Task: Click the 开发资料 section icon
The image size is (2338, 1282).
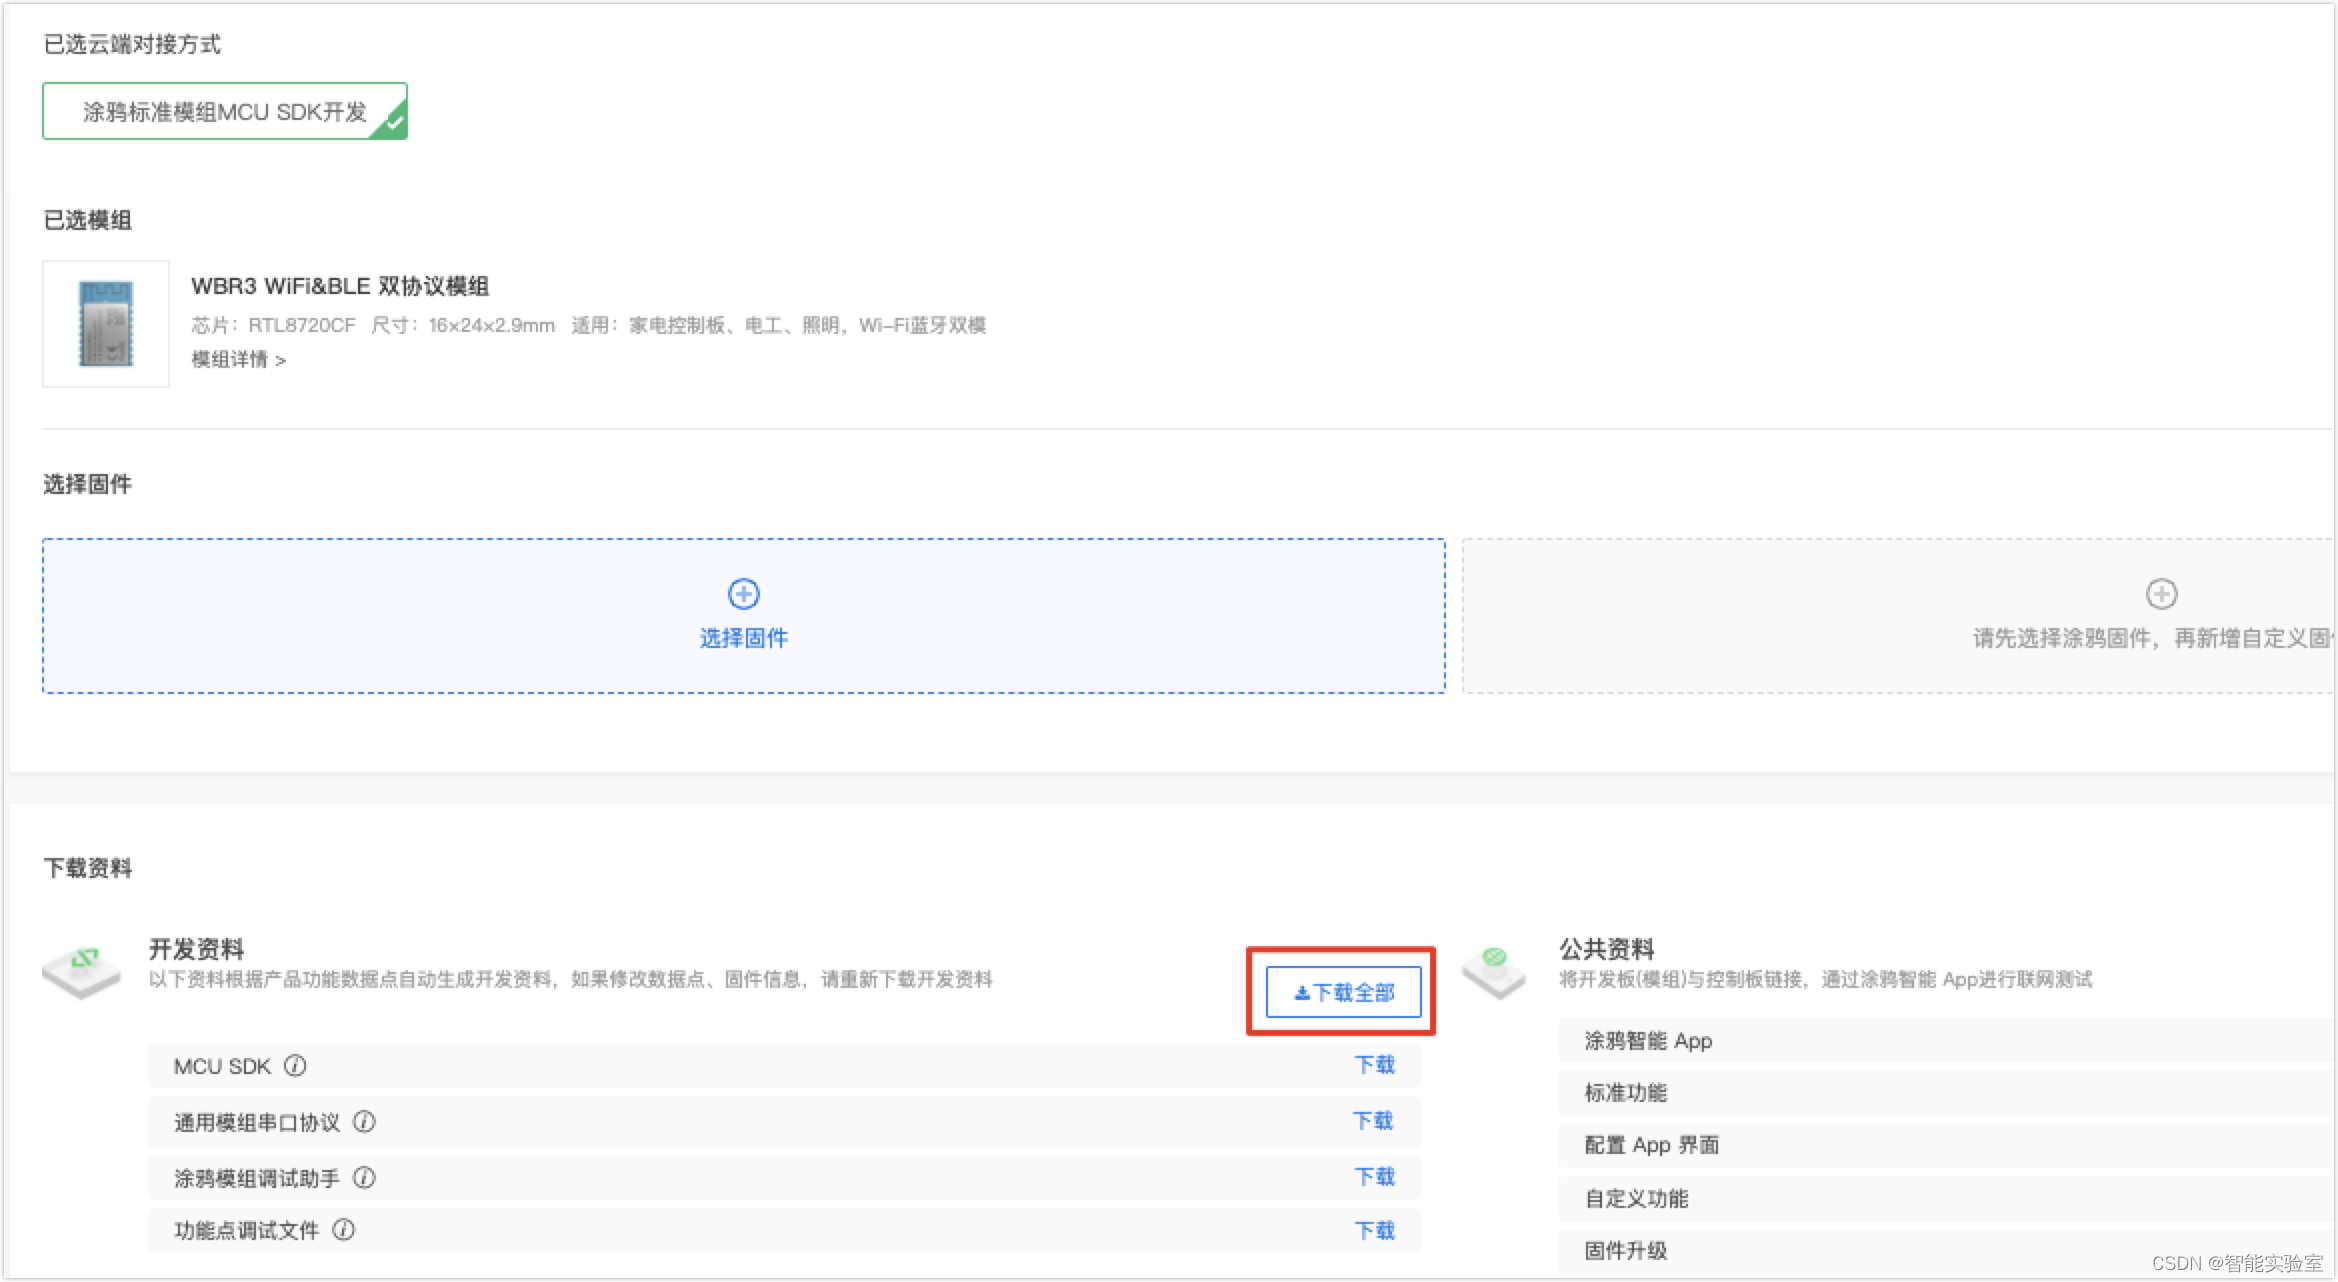Action: [x=82, y=971]
